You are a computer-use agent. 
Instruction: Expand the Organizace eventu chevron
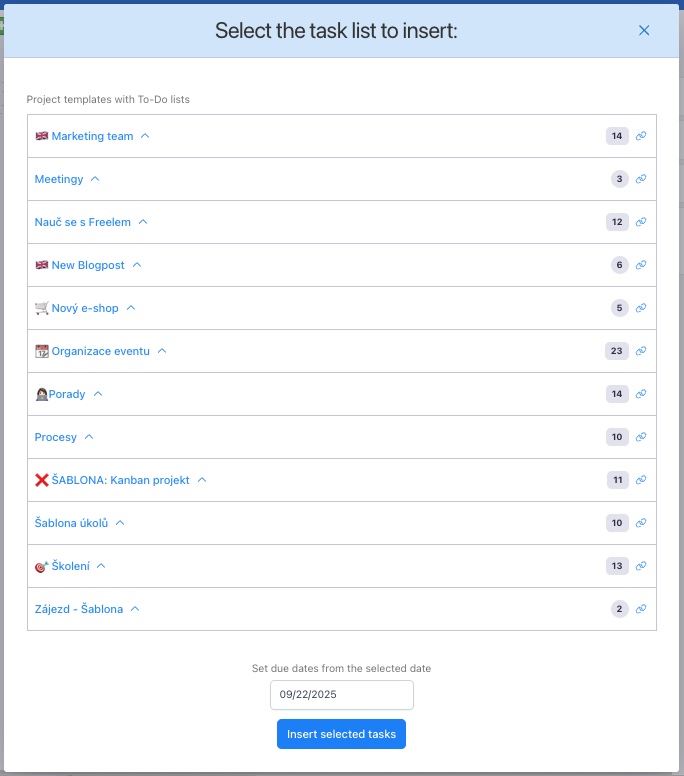(162, 351)
